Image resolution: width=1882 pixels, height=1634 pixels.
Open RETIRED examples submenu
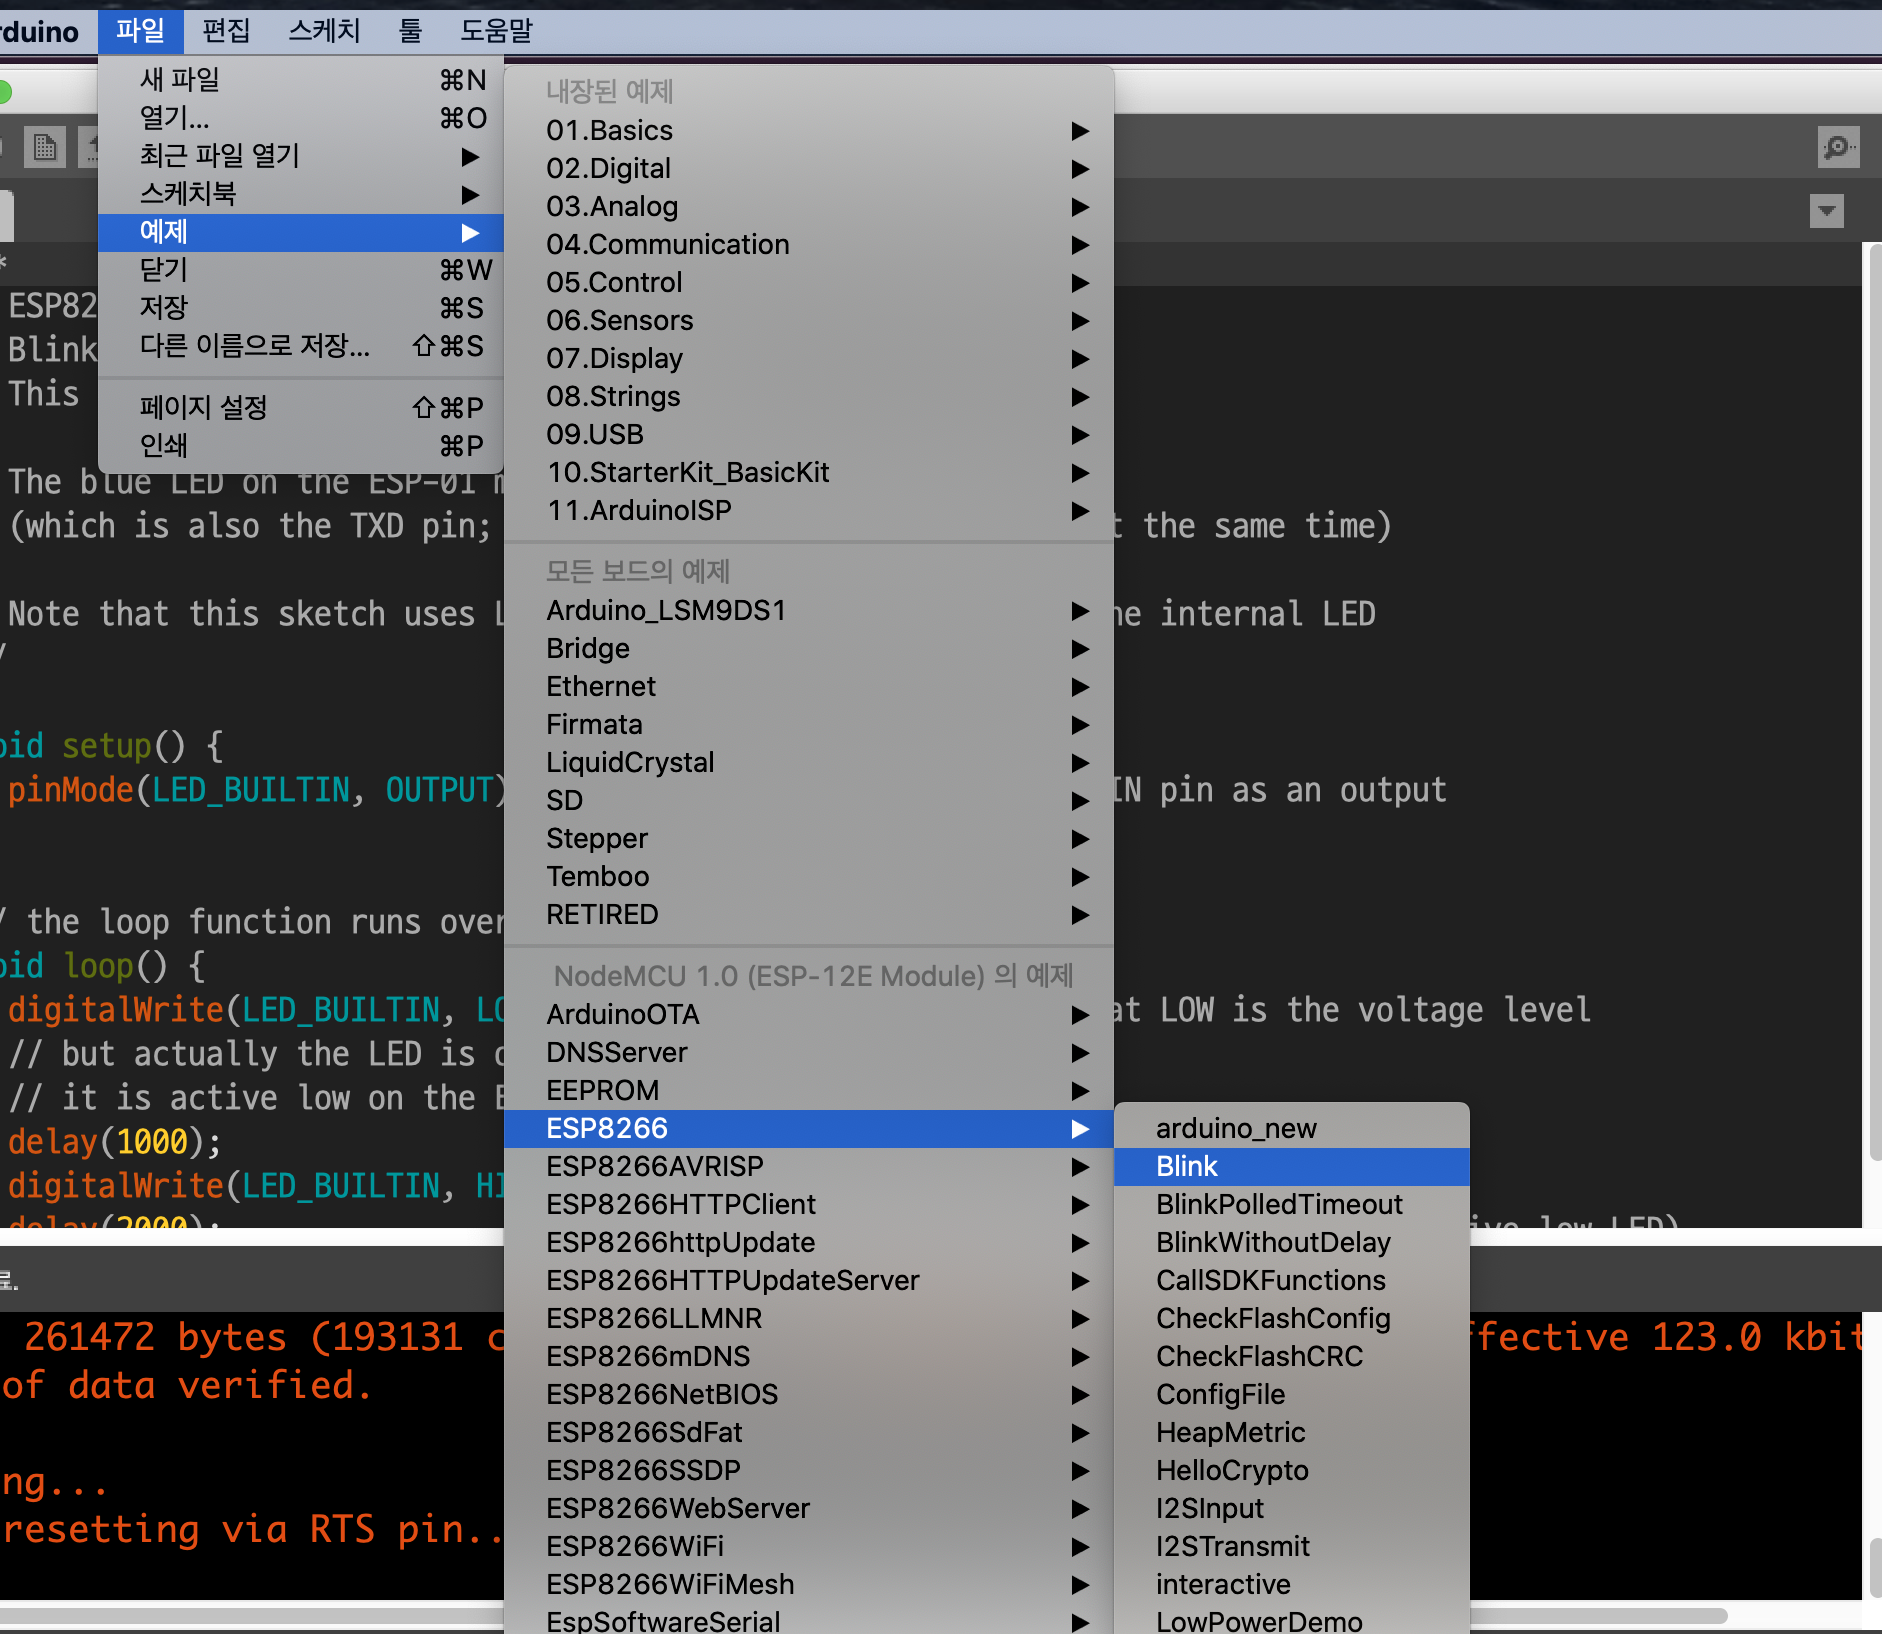(809, 915)
